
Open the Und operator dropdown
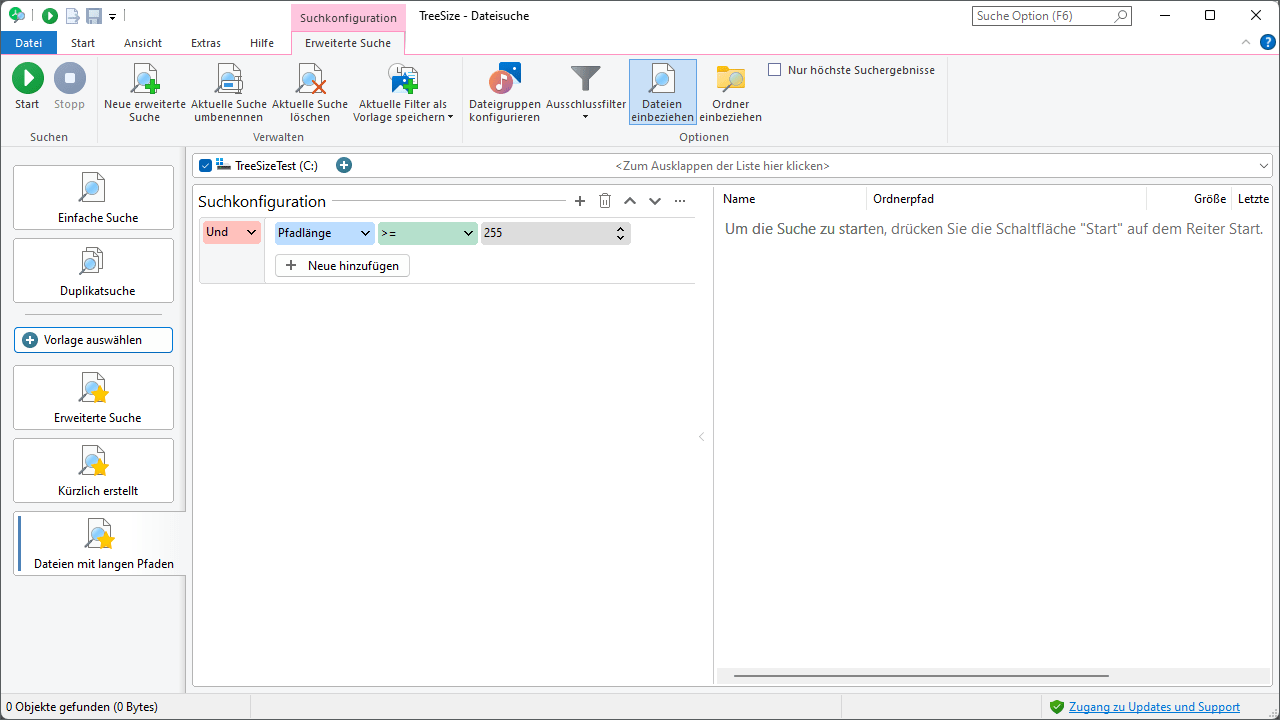click(232, 232)
